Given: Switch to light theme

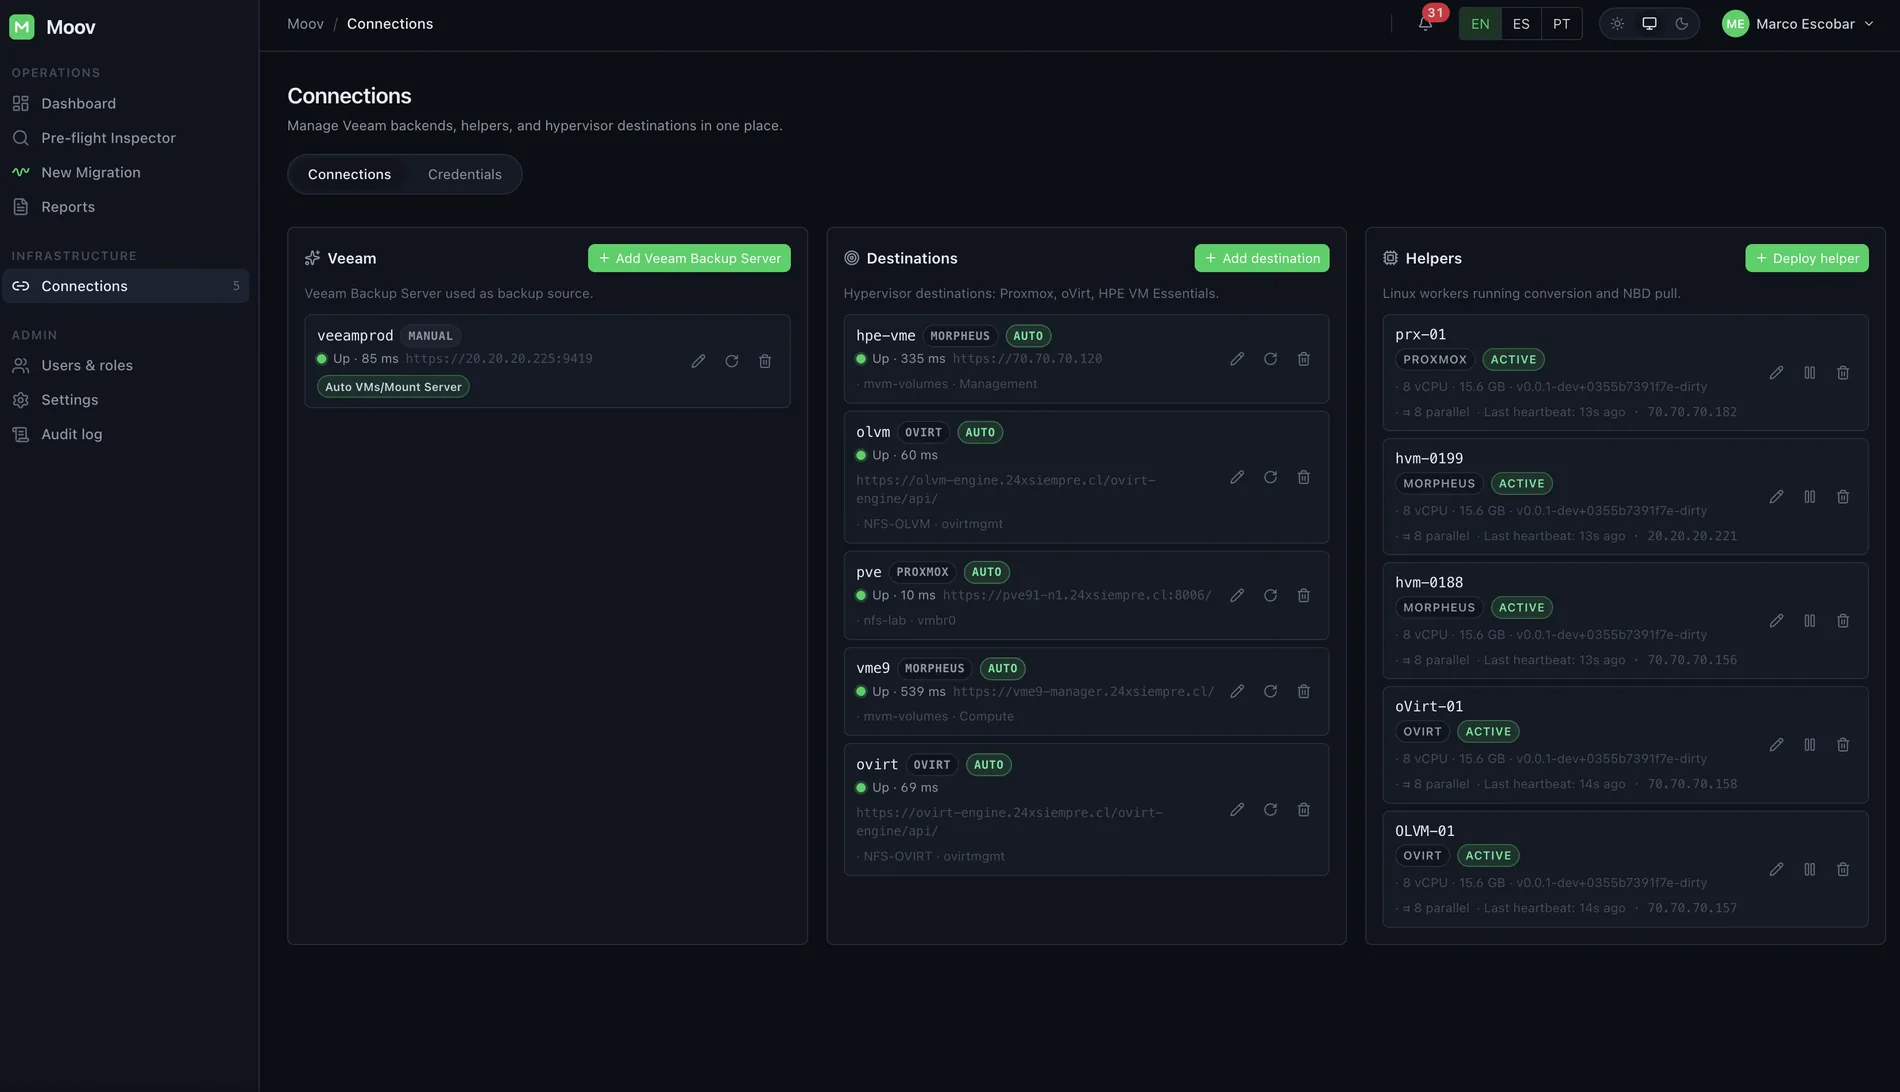Looking at the screenshot, I should click(x=1617, y=24).
